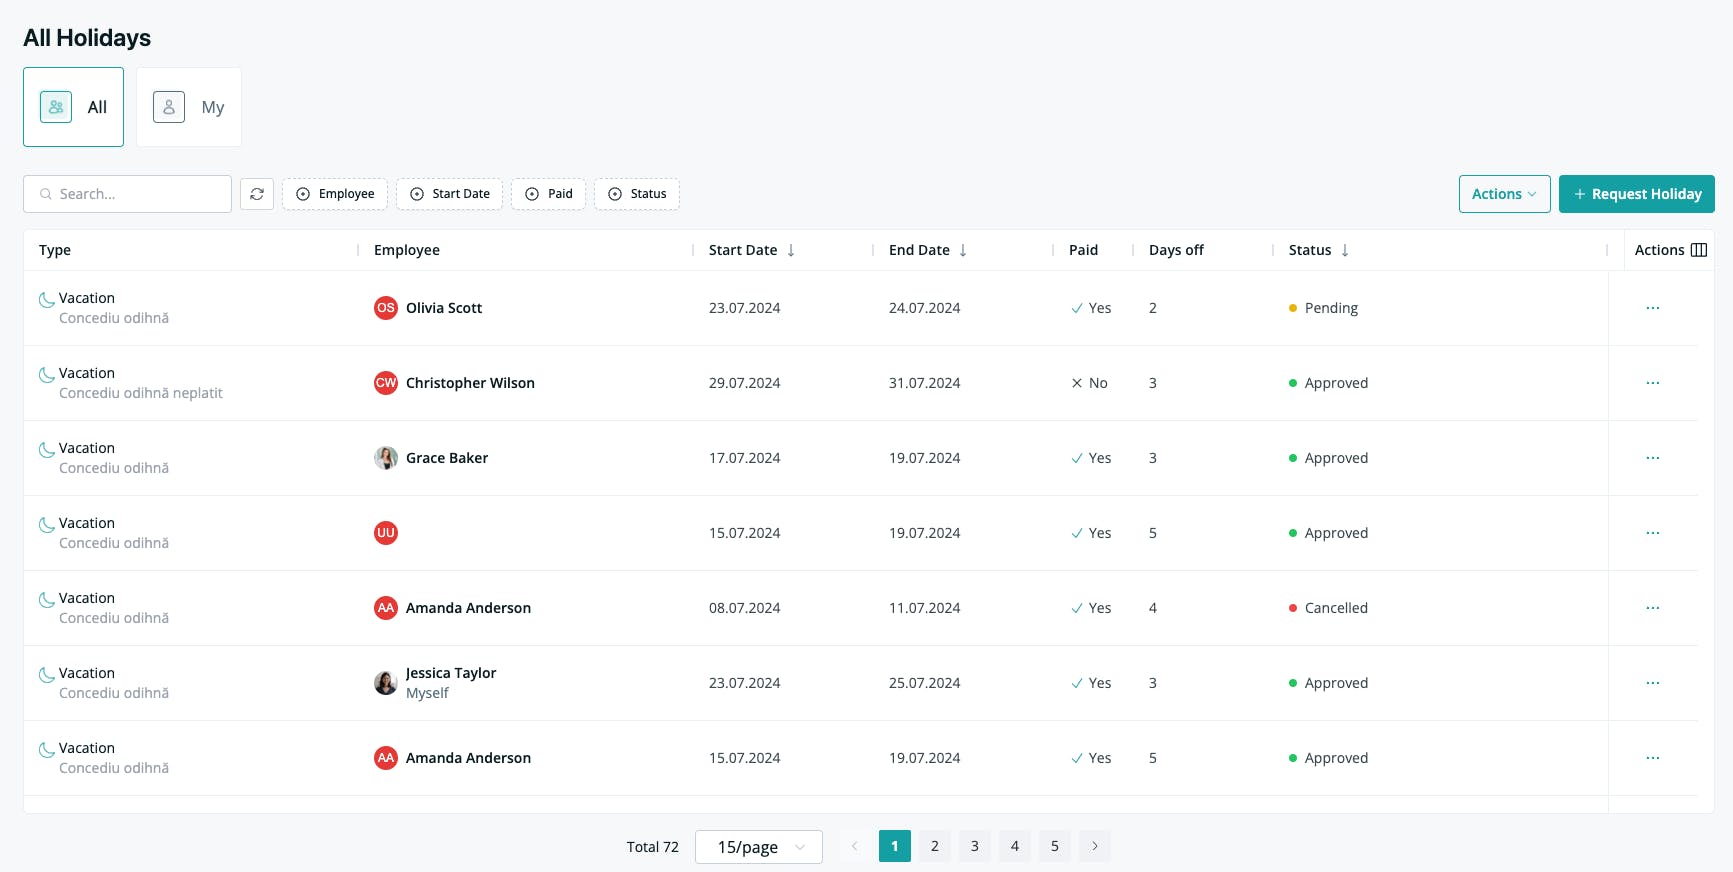Sort by Start Date arrow icon
Viewport: 1733px width, 872px height.
click(x=791, y=250)
